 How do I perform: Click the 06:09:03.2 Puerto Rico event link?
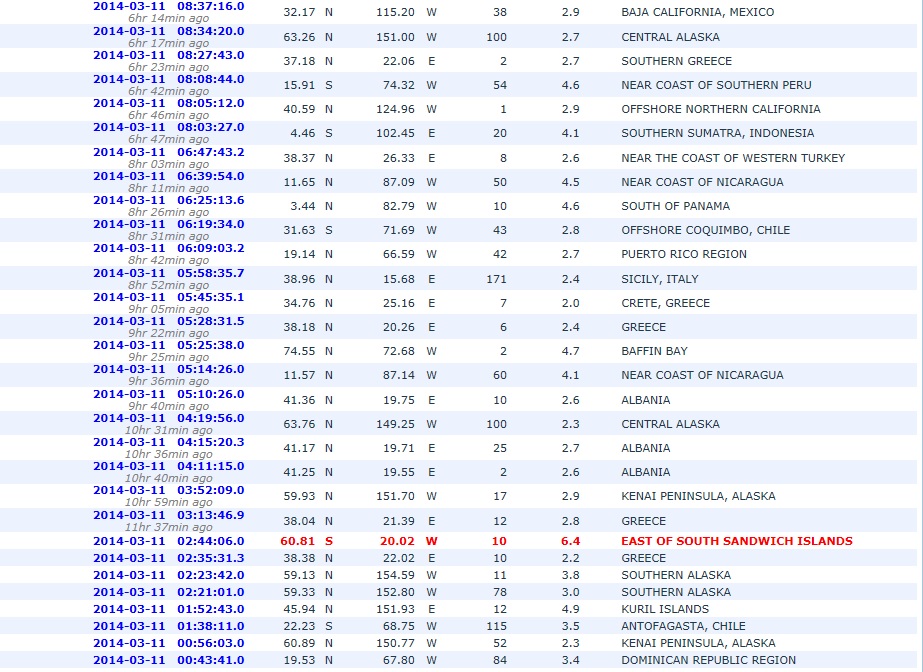click(168, 248)
